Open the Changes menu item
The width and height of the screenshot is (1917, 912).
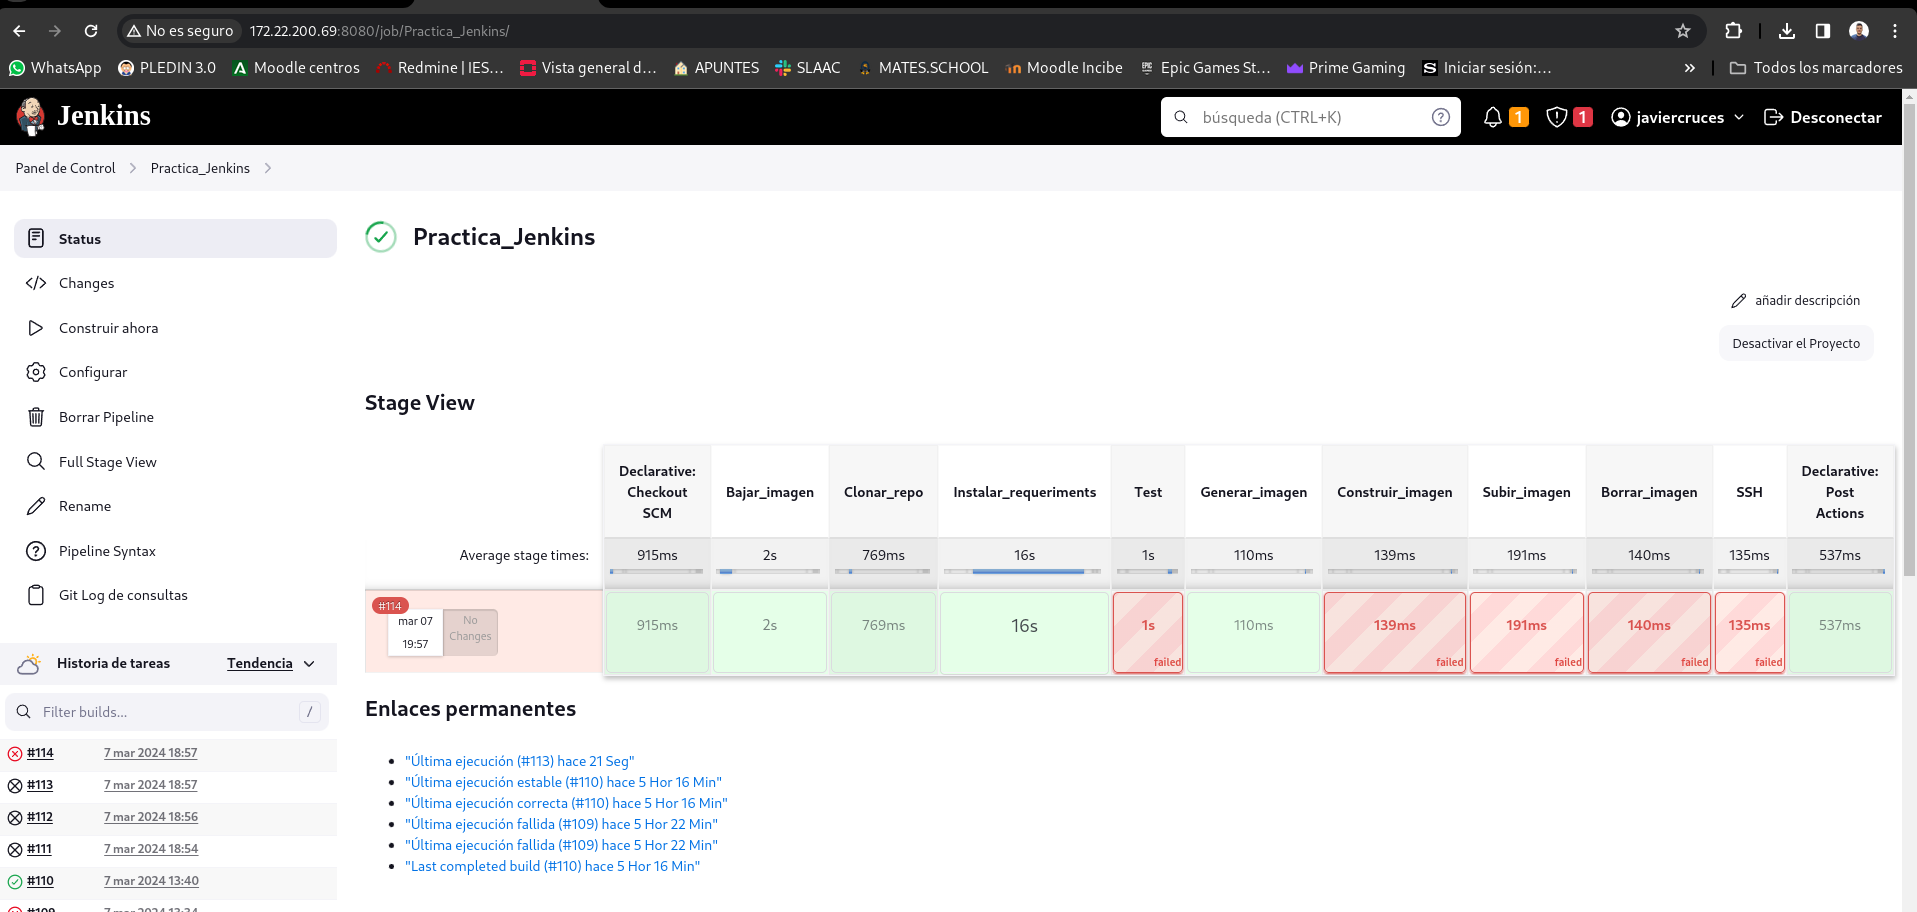click(175, 283)
